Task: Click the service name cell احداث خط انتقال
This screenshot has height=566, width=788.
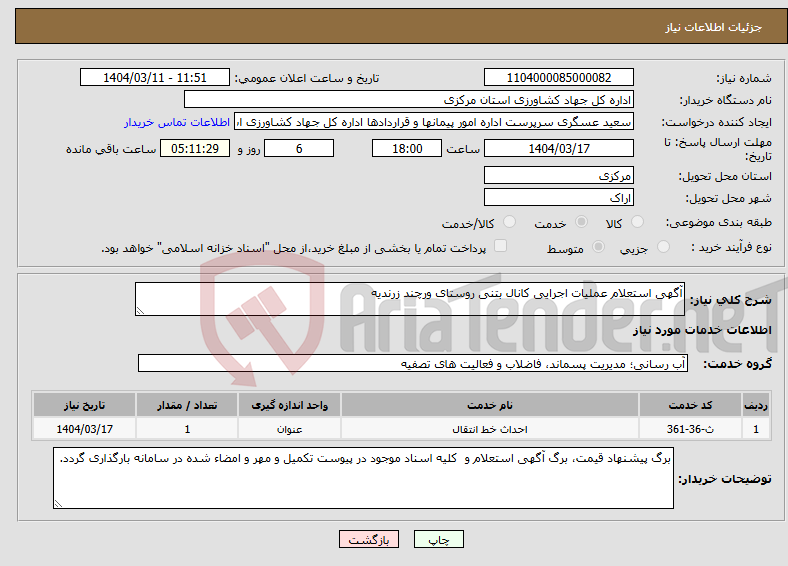Action: (489, 429)
